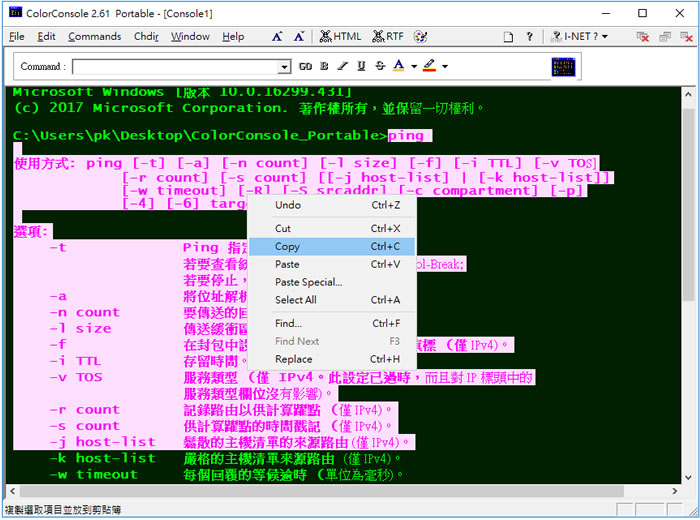Image resolution: width=700 pixels, height=520 pixels.
Task: Apply the highlight color marker button
Action: [429, 66]
